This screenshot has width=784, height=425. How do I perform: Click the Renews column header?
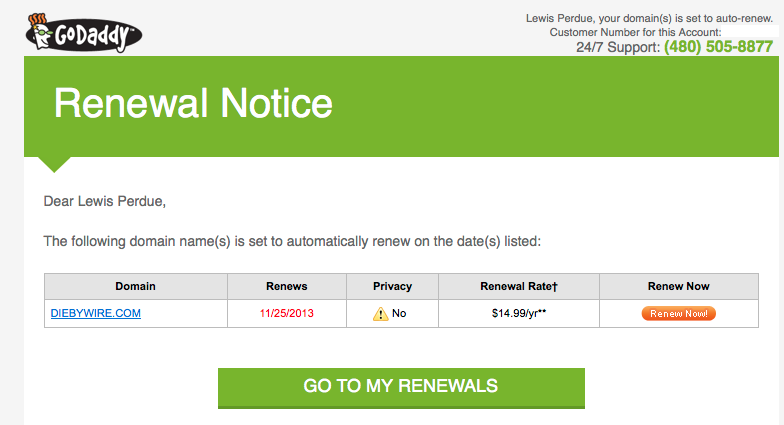click(x=286, y=286)
